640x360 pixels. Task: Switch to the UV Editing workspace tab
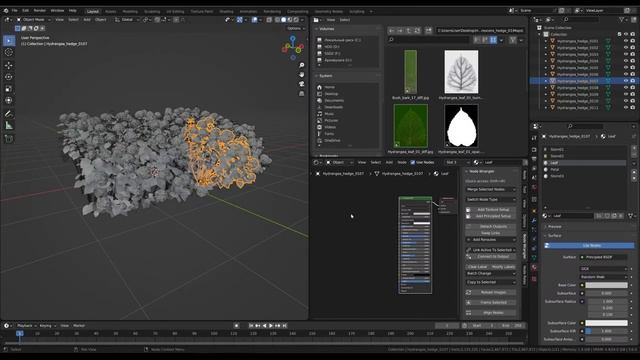pos(175,11)
